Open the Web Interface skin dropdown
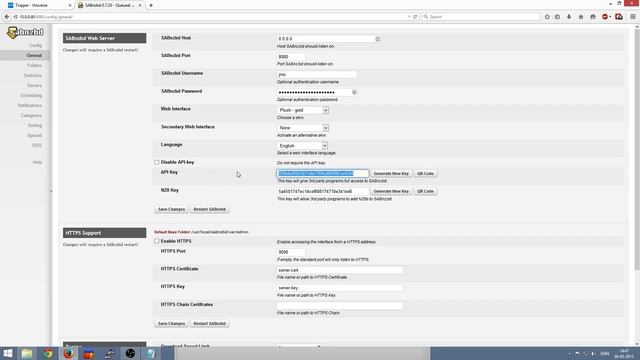640x360 pixels. pos(303,110)
